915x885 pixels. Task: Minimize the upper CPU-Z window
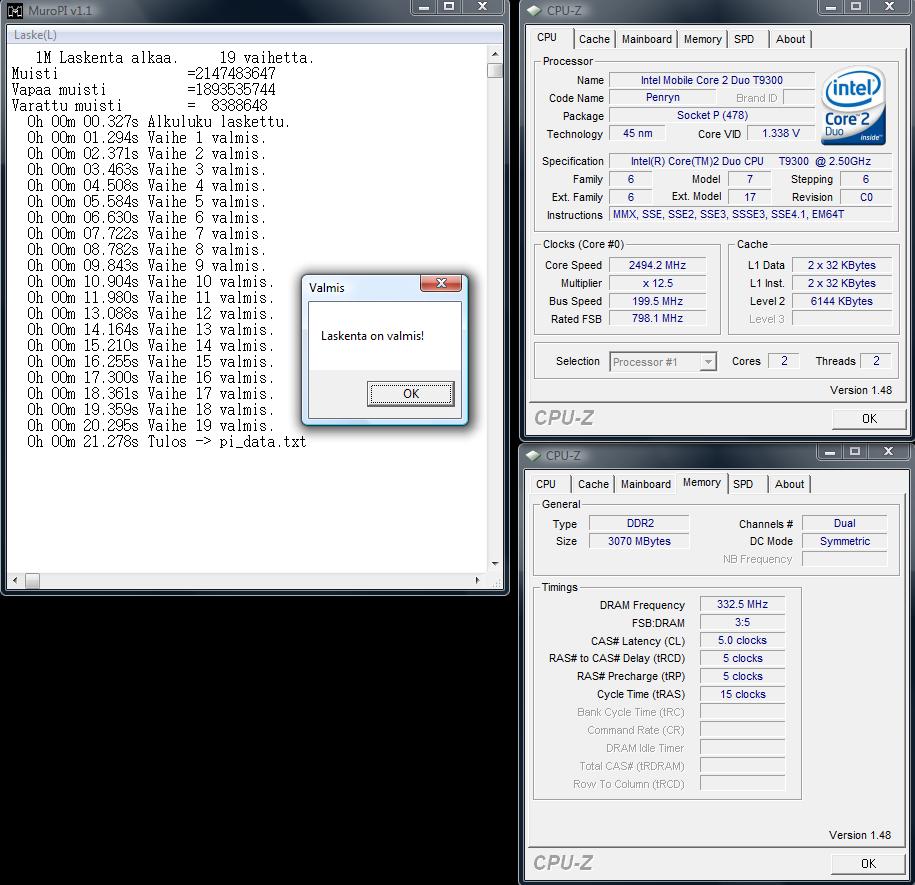[x=832, y=7]
